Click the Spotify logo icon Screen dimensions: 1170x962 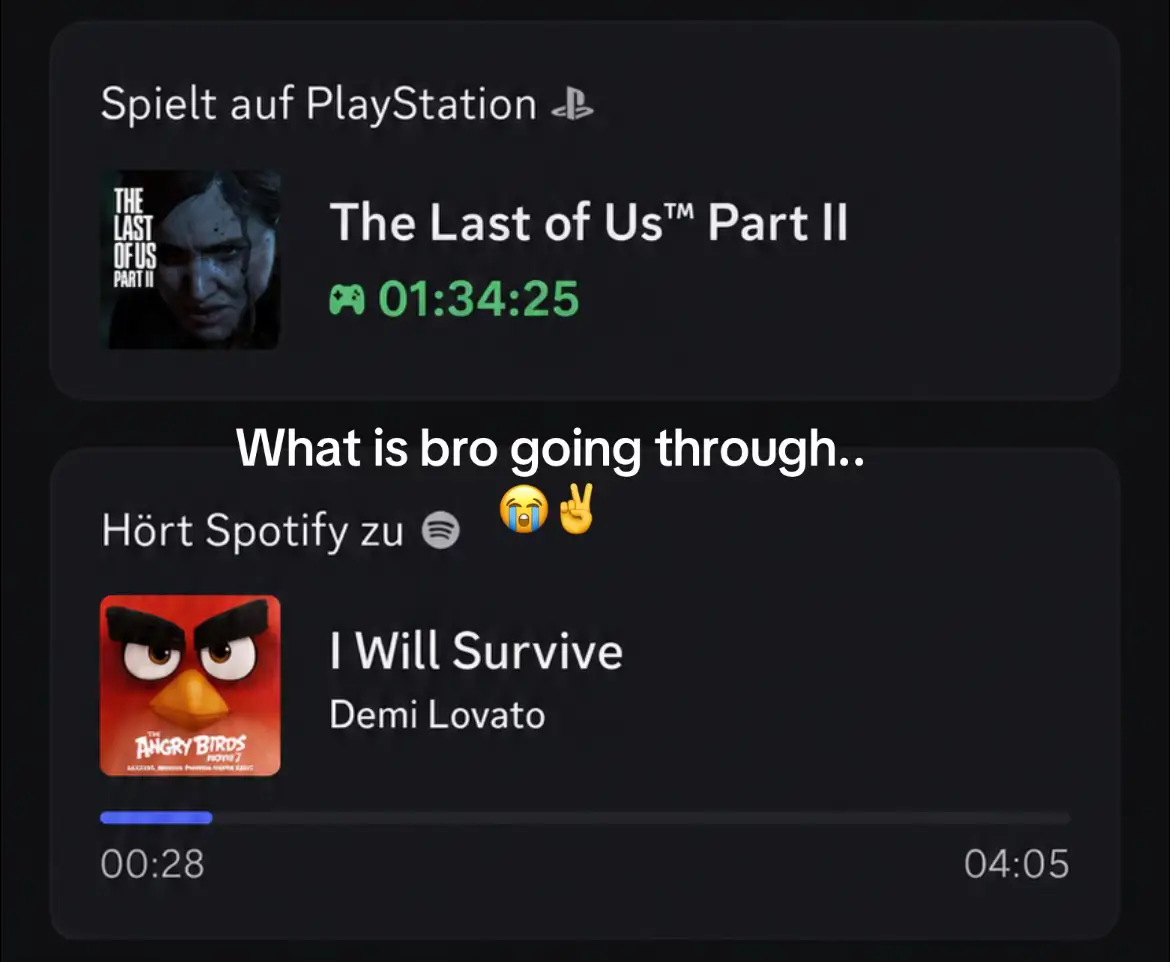point(441,530)
